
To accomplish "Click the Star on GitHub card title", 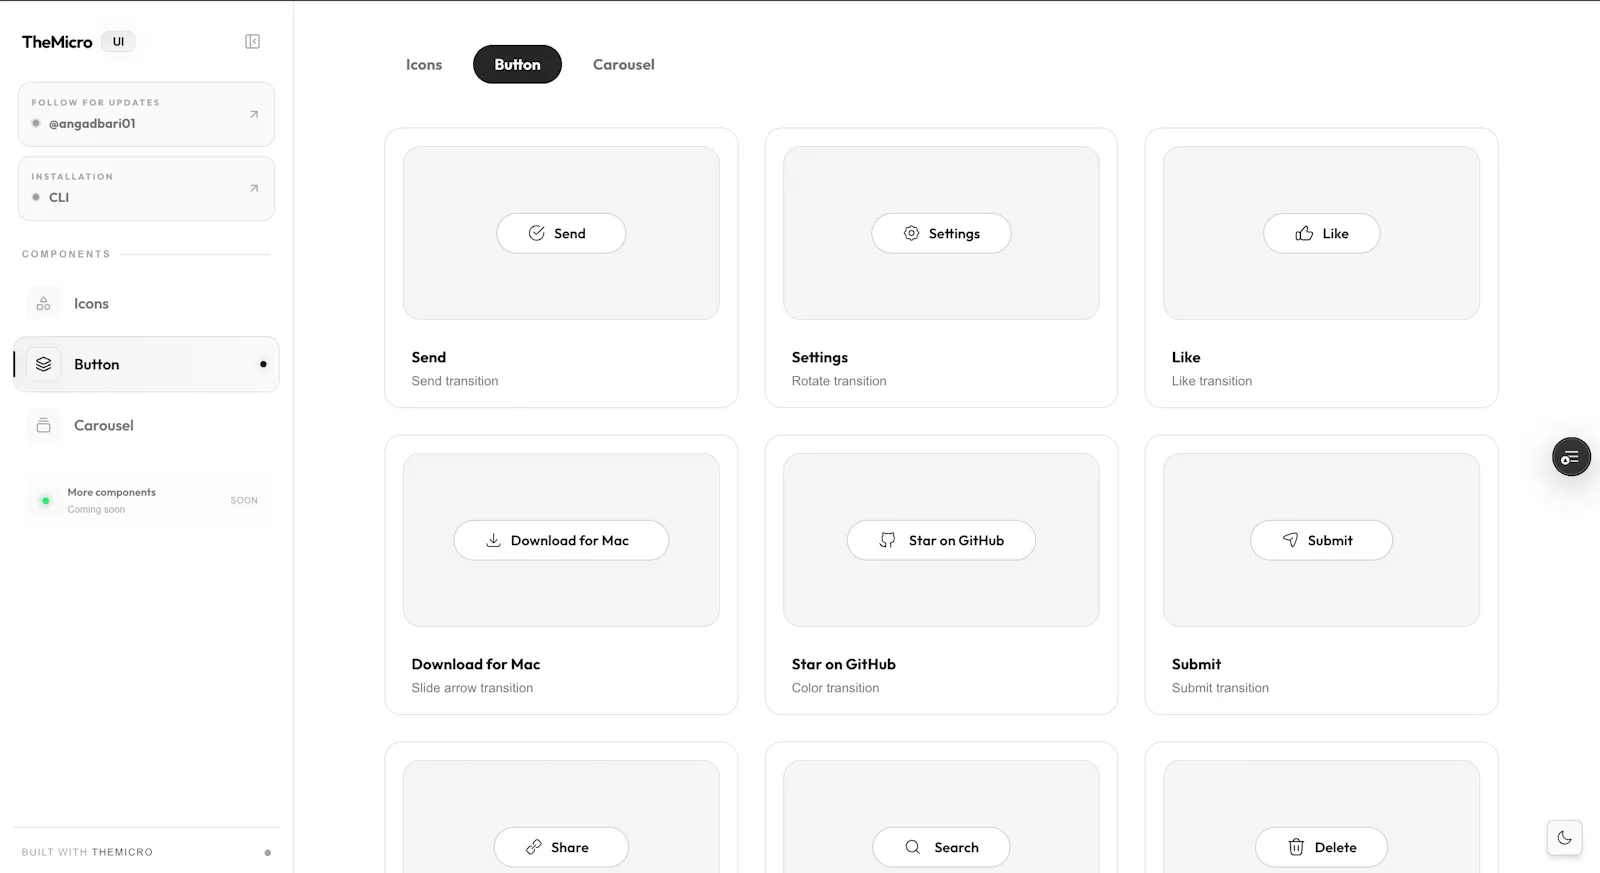I will [x=844, y=664].
